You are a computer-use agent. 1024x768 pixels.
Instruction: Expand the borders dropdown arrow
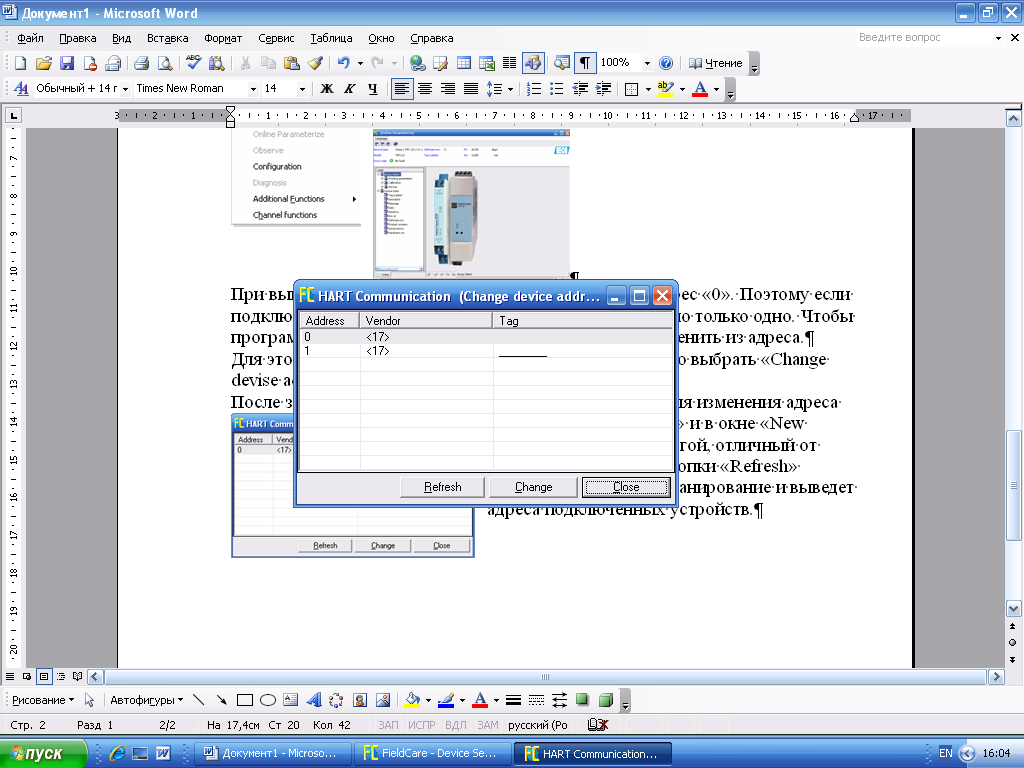[x=648, y=89]
